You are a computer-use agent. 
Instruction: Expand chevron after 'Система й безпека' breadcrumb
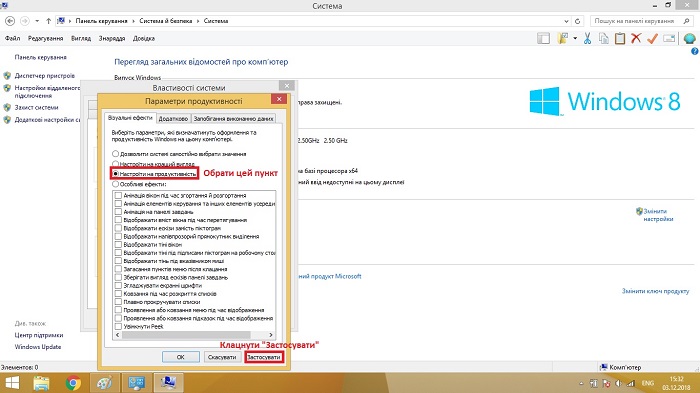(x=198, y=21)
